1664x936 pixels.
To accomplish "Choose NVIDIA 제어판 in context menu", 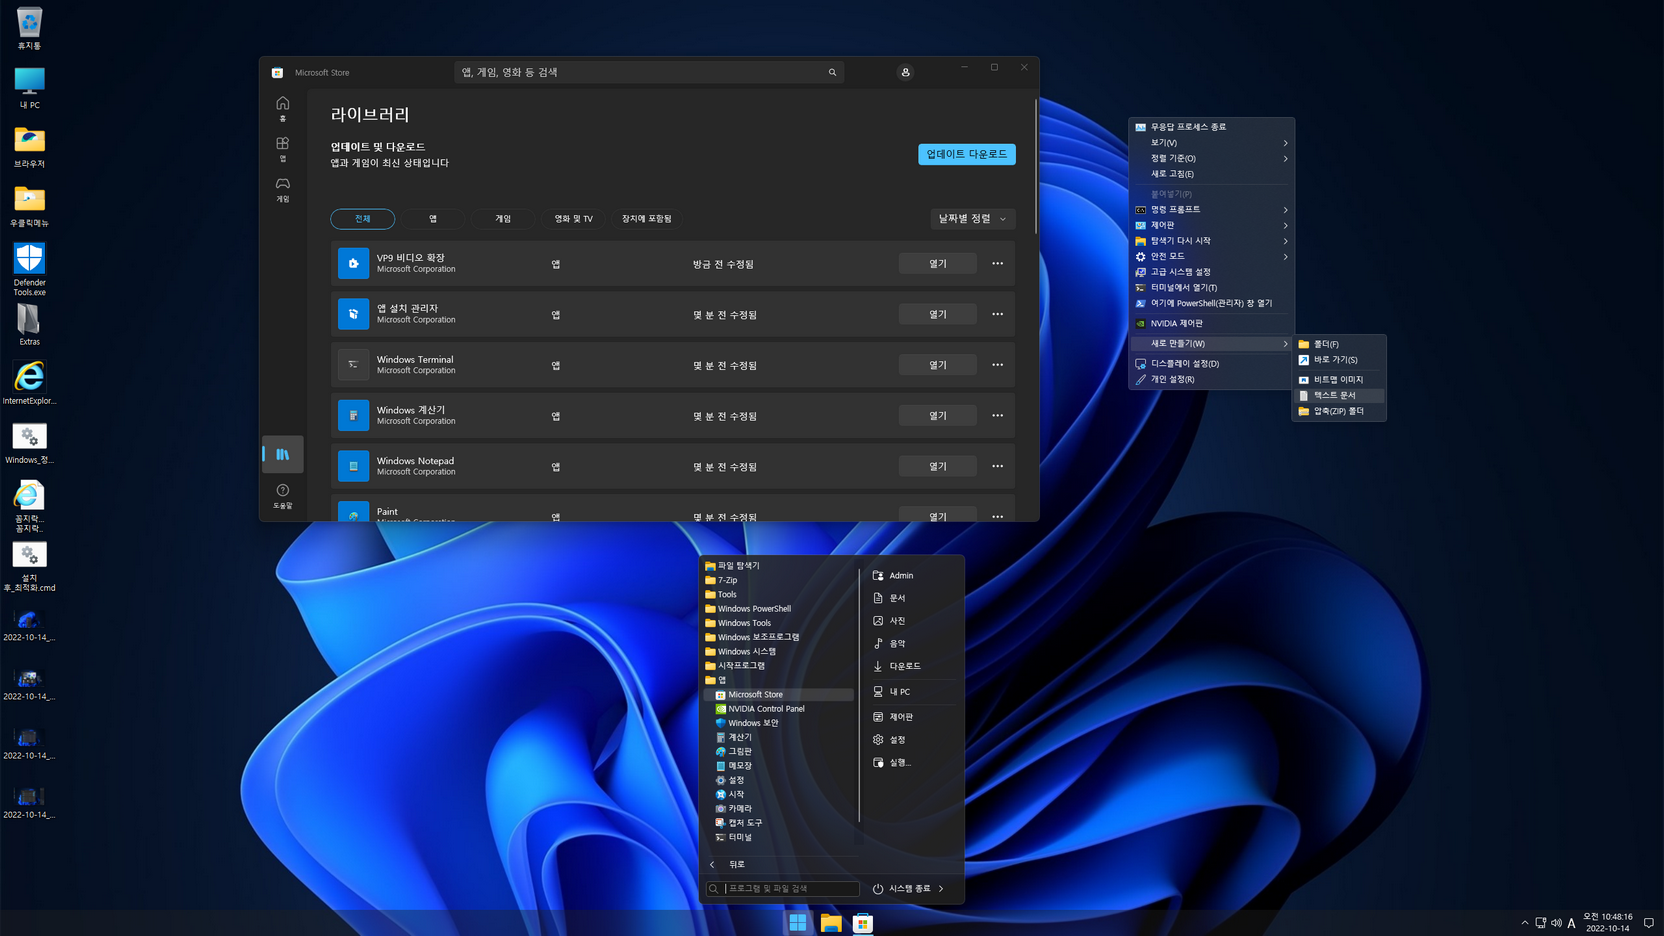I will pos(1212,324).
